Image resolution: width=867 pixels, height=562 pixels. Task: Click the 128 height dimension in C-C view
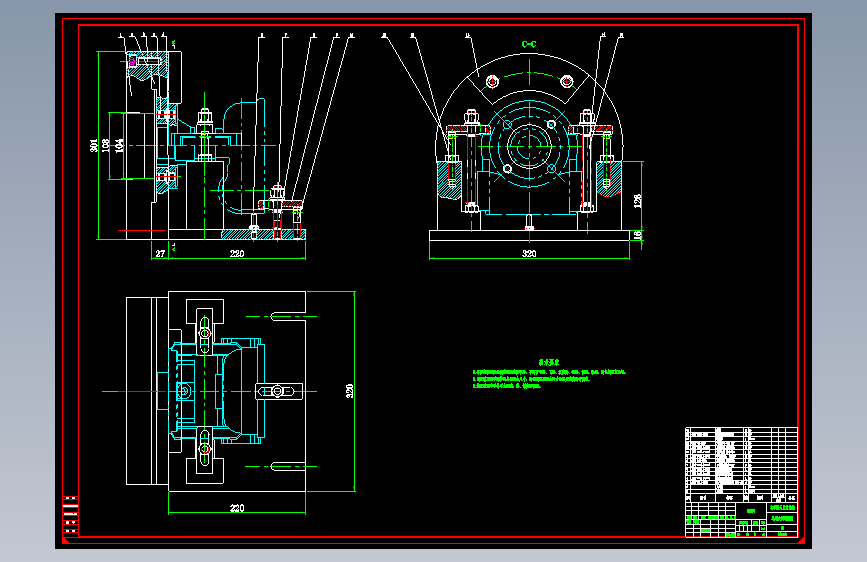(x=638, y=200)
